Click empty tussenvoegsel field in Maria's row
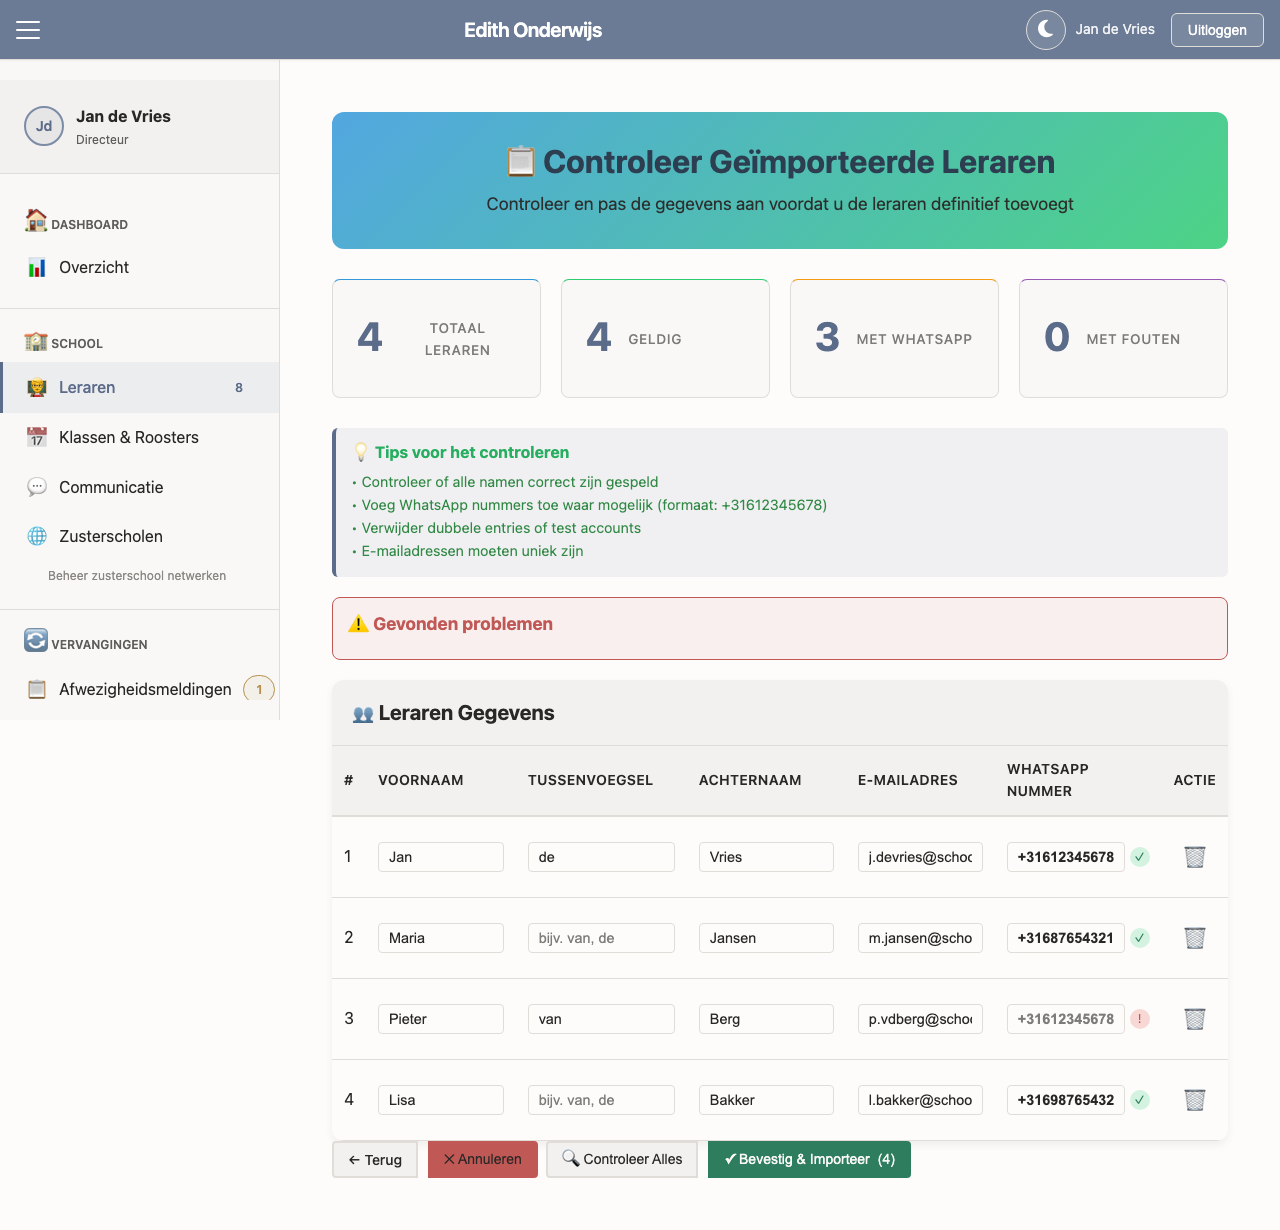Image resolution: width=1280 pixels, height=1230 pixels. tap(601, 938)
